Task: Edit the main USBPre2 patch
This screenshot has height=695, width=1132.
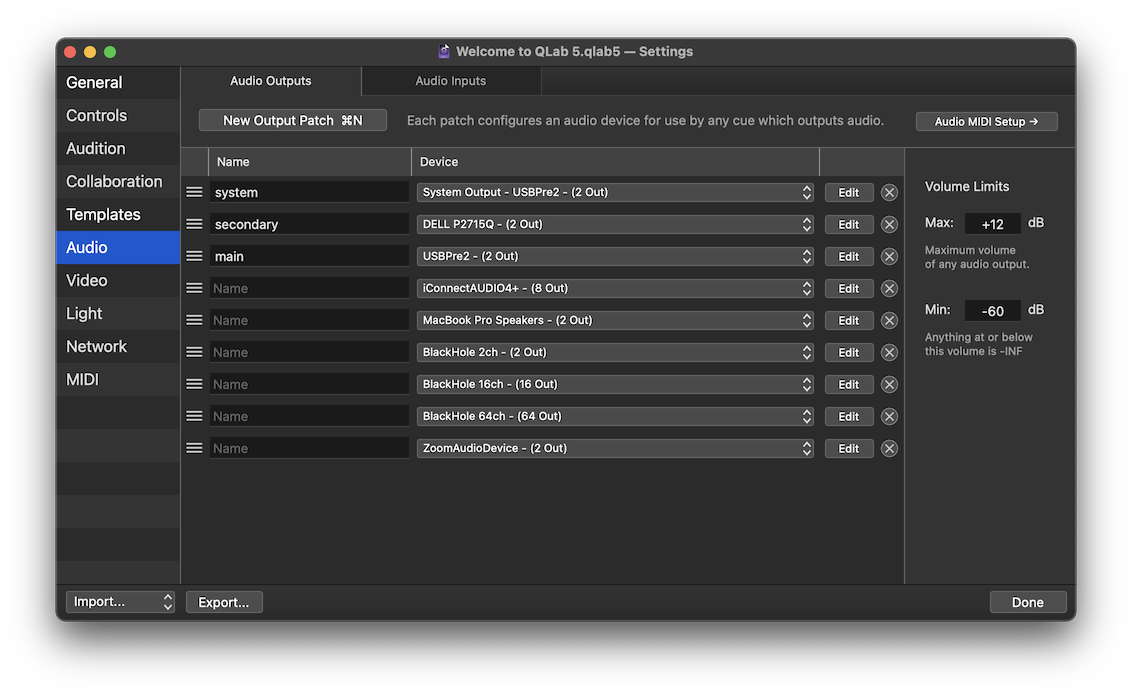Action: click(849, 256)
